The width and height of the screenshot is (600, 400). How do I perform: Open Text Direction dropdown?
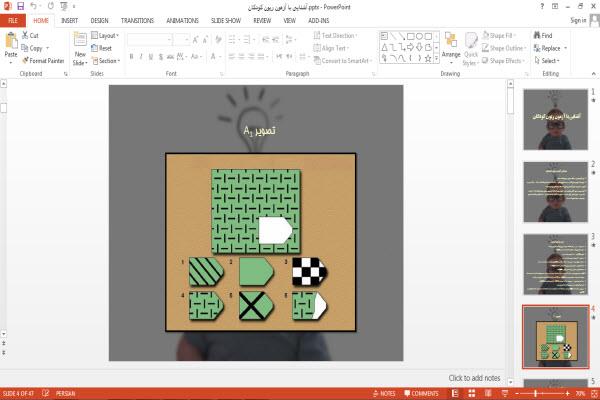coord(335,36)
